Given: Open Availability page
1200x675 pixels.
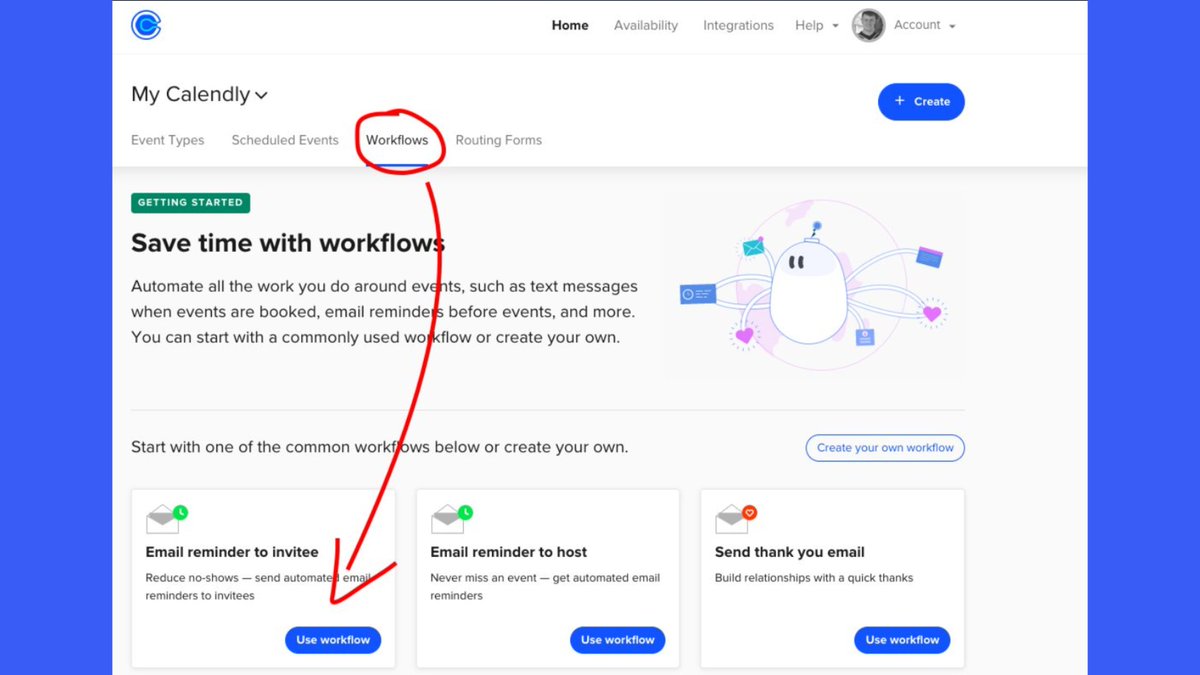Looking at the screenshot, I should pyautogui.click(x=646, y=26).
